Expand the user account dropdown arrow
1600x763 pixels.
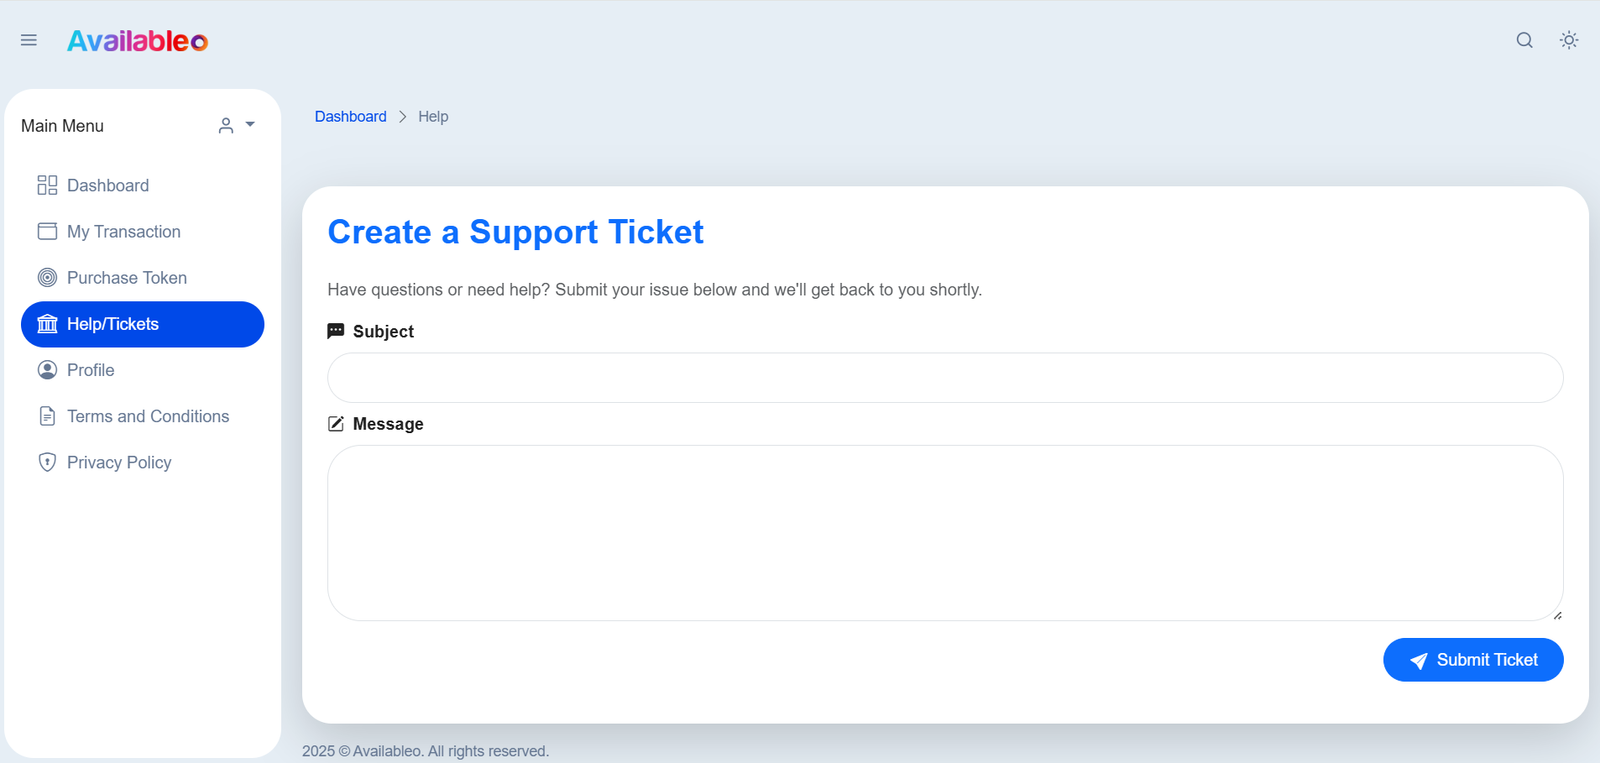(250, 125)
